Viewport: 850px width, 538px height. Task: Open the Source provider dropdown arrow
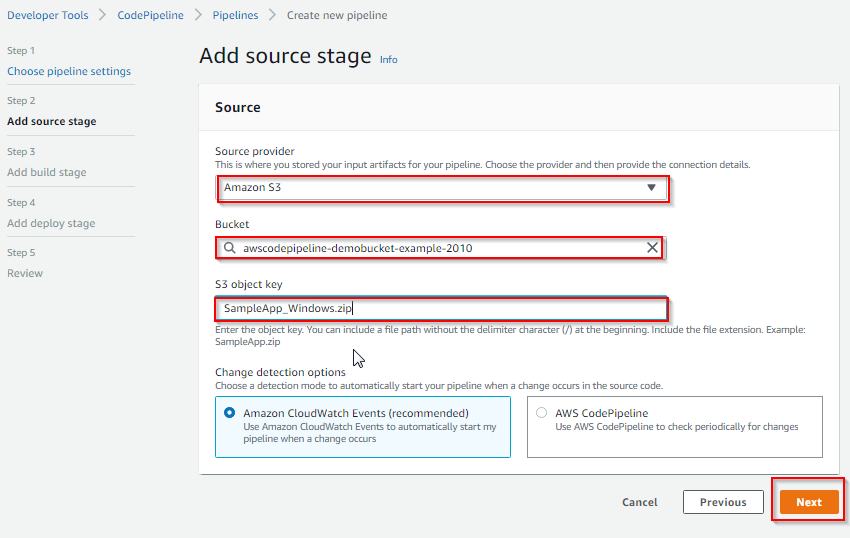point(651,188)
